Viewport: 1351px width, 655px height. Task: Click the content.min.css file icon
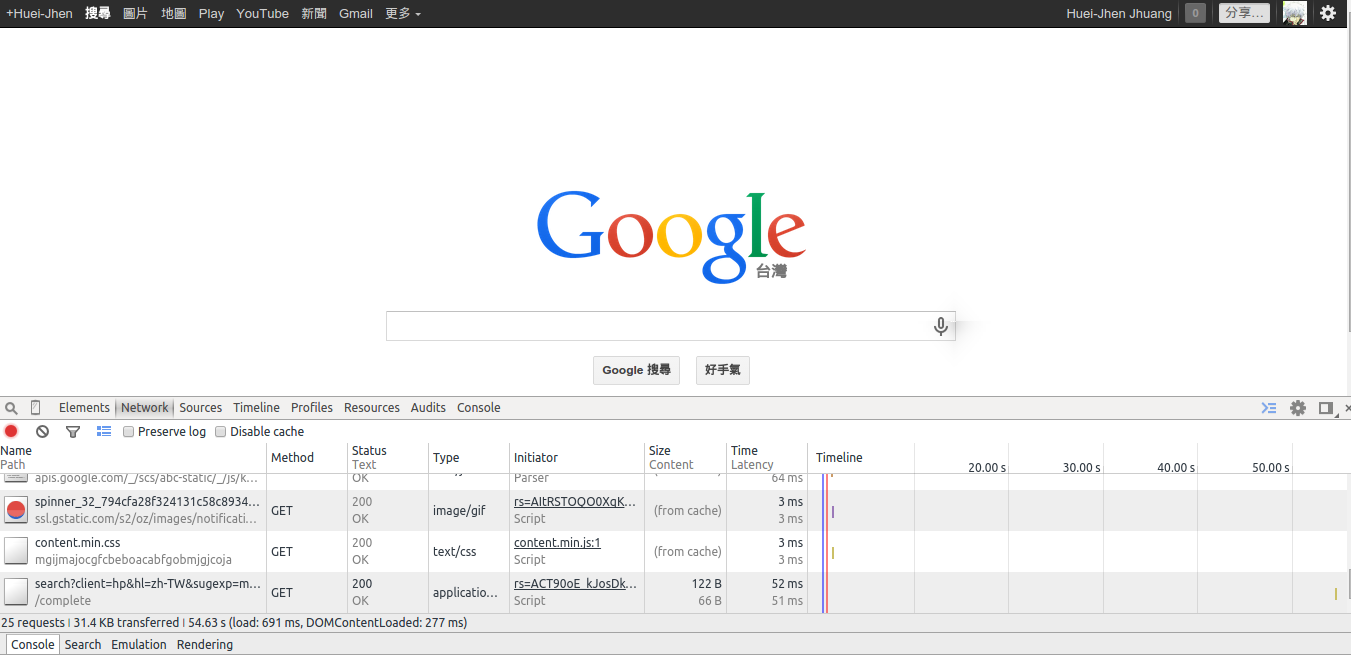point(16,552)
